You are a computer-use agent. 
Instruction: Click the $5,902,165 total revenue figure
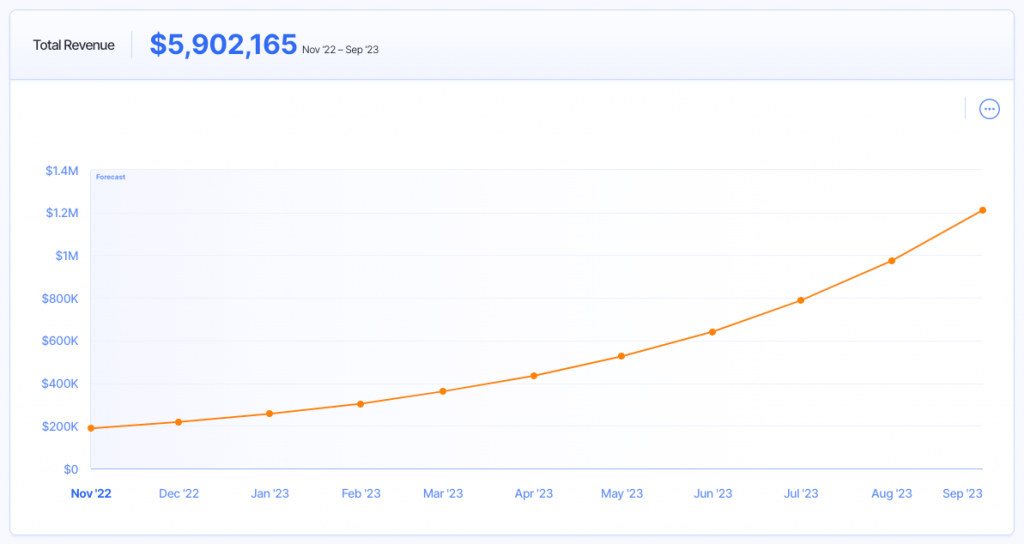(223, 45)
